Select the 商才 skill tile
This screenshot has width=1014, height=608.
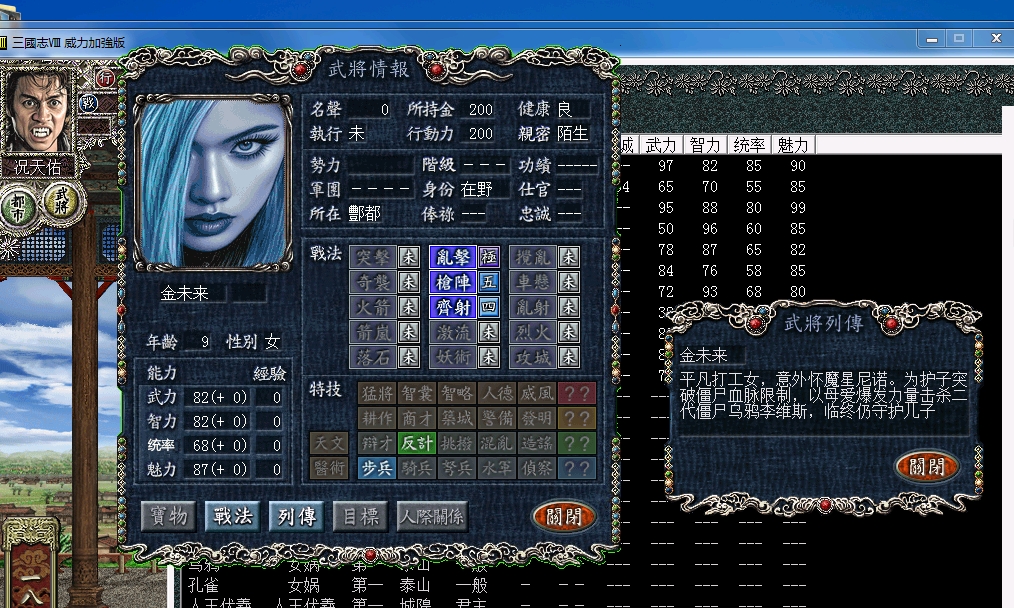point(417,418)
